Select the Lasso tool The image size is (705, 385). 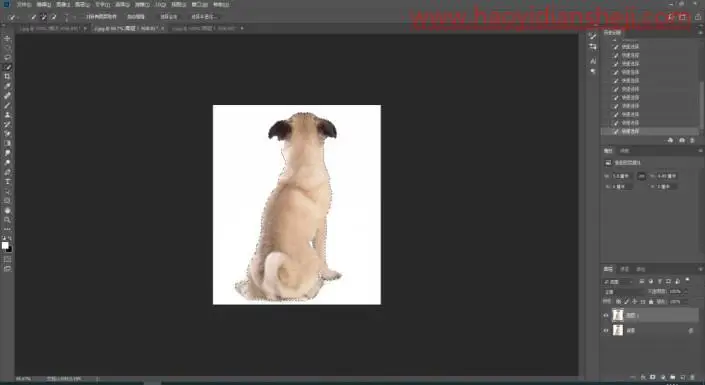coord(7,58)
